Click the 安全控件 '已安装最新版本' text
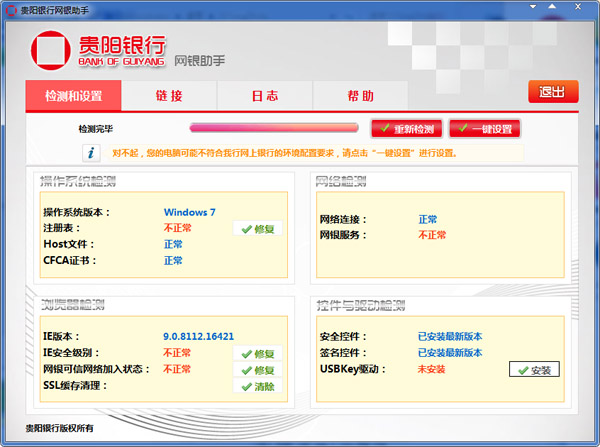The height and width of the screenshot is (447, 600). click(450, 336)
